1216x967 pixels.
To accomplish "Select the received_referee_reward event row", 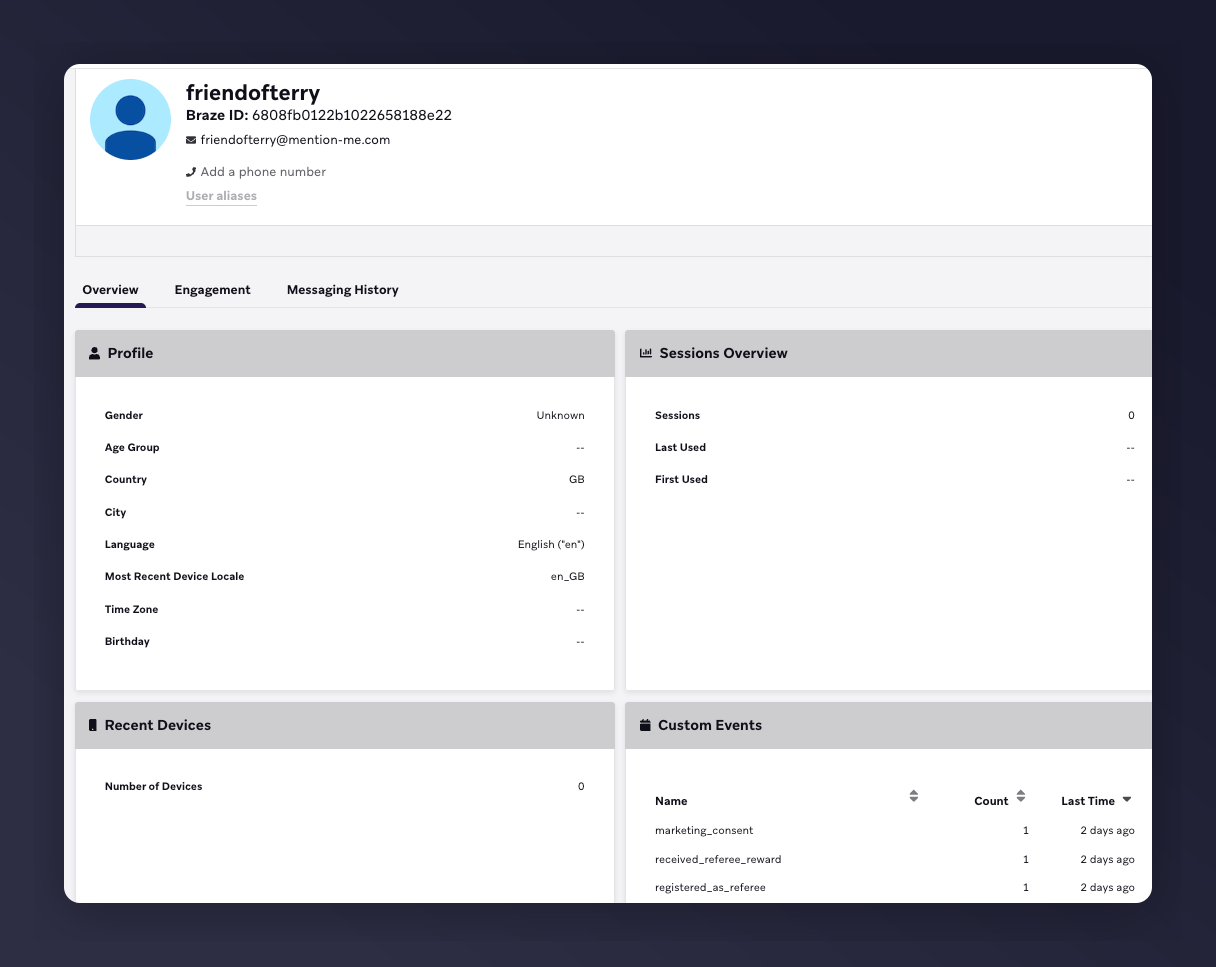I will [x=895, y=859].
